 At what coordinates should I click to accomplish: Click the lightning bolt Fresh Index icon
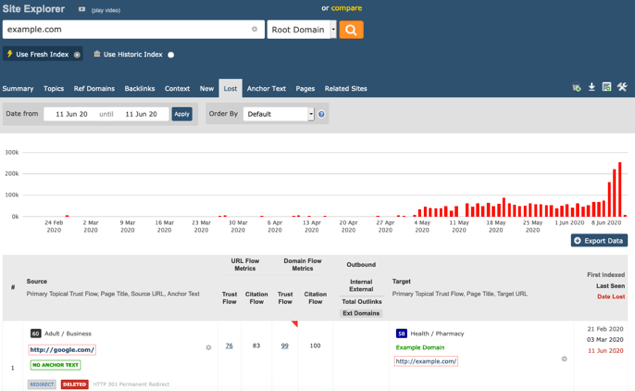pos(10,54)
